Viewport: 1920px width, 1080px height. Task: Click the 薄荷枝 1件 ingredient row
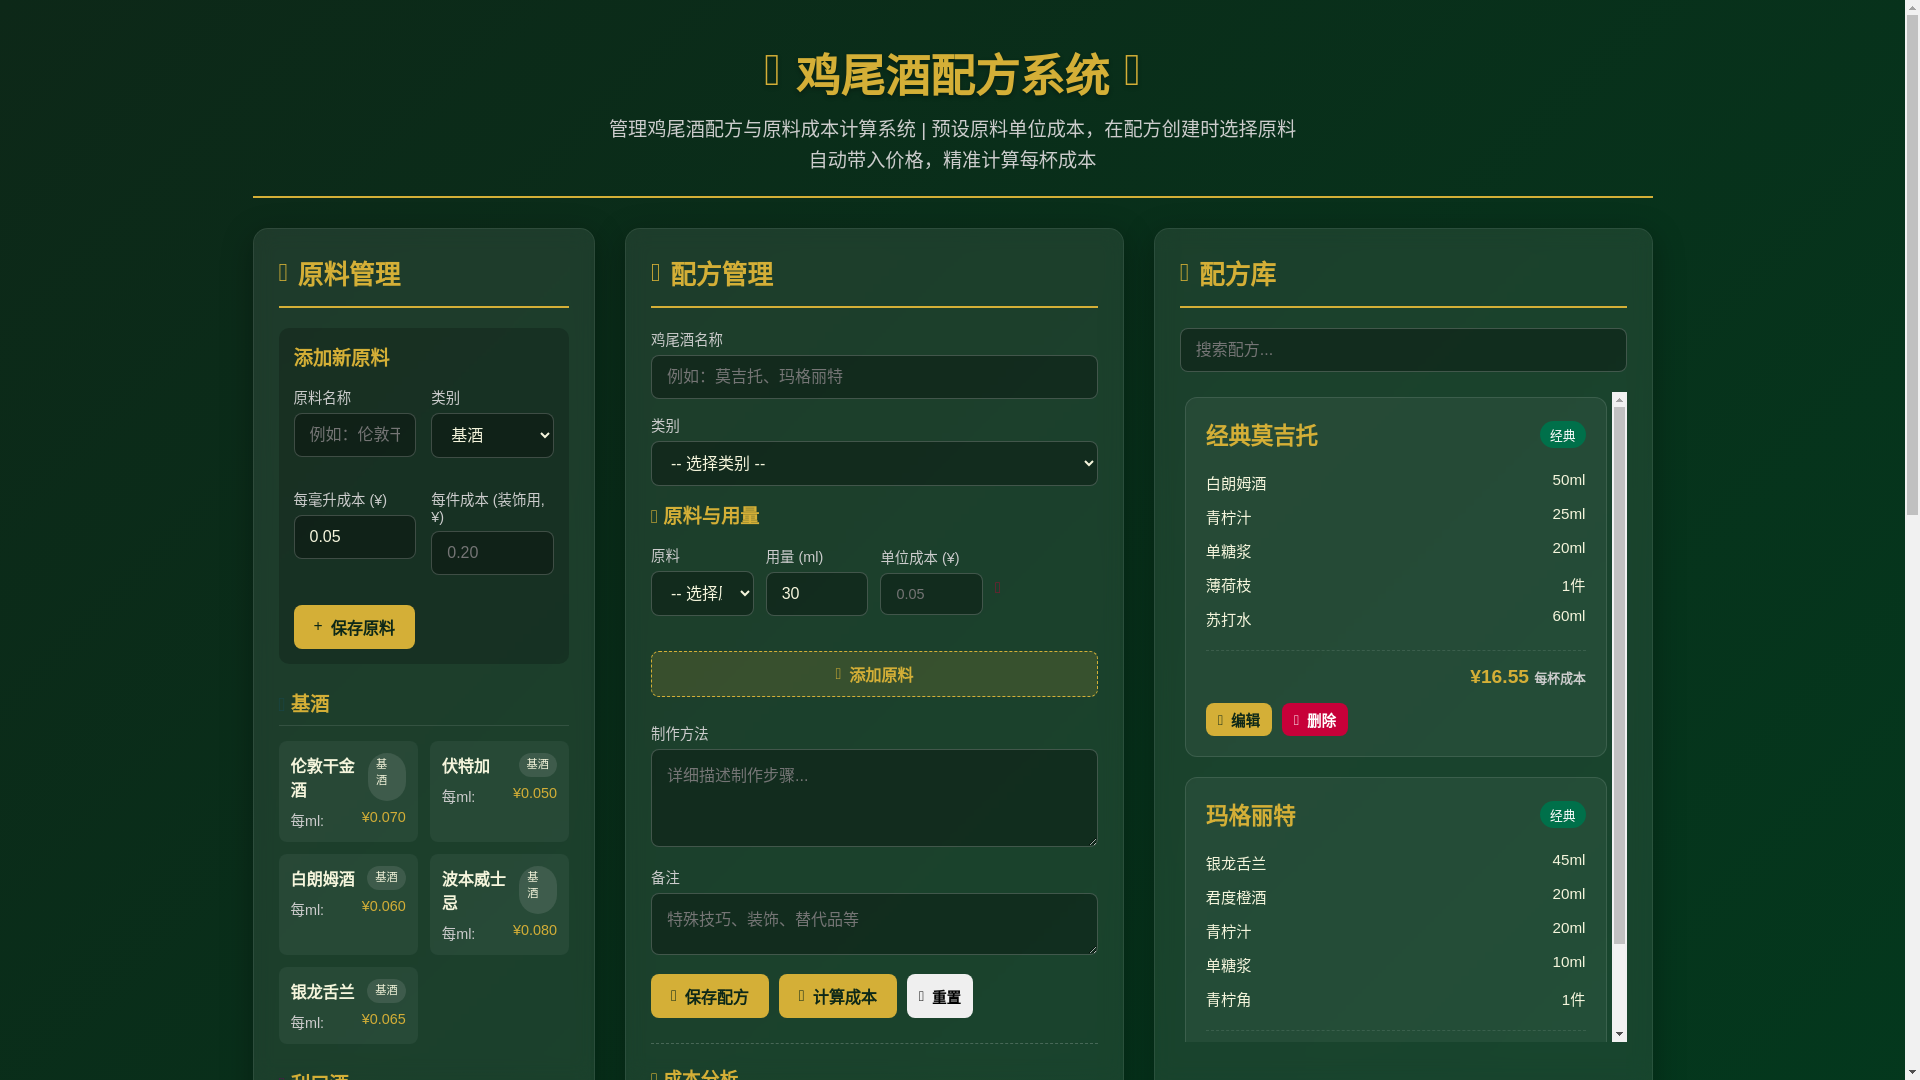(x=1396, y=584)
